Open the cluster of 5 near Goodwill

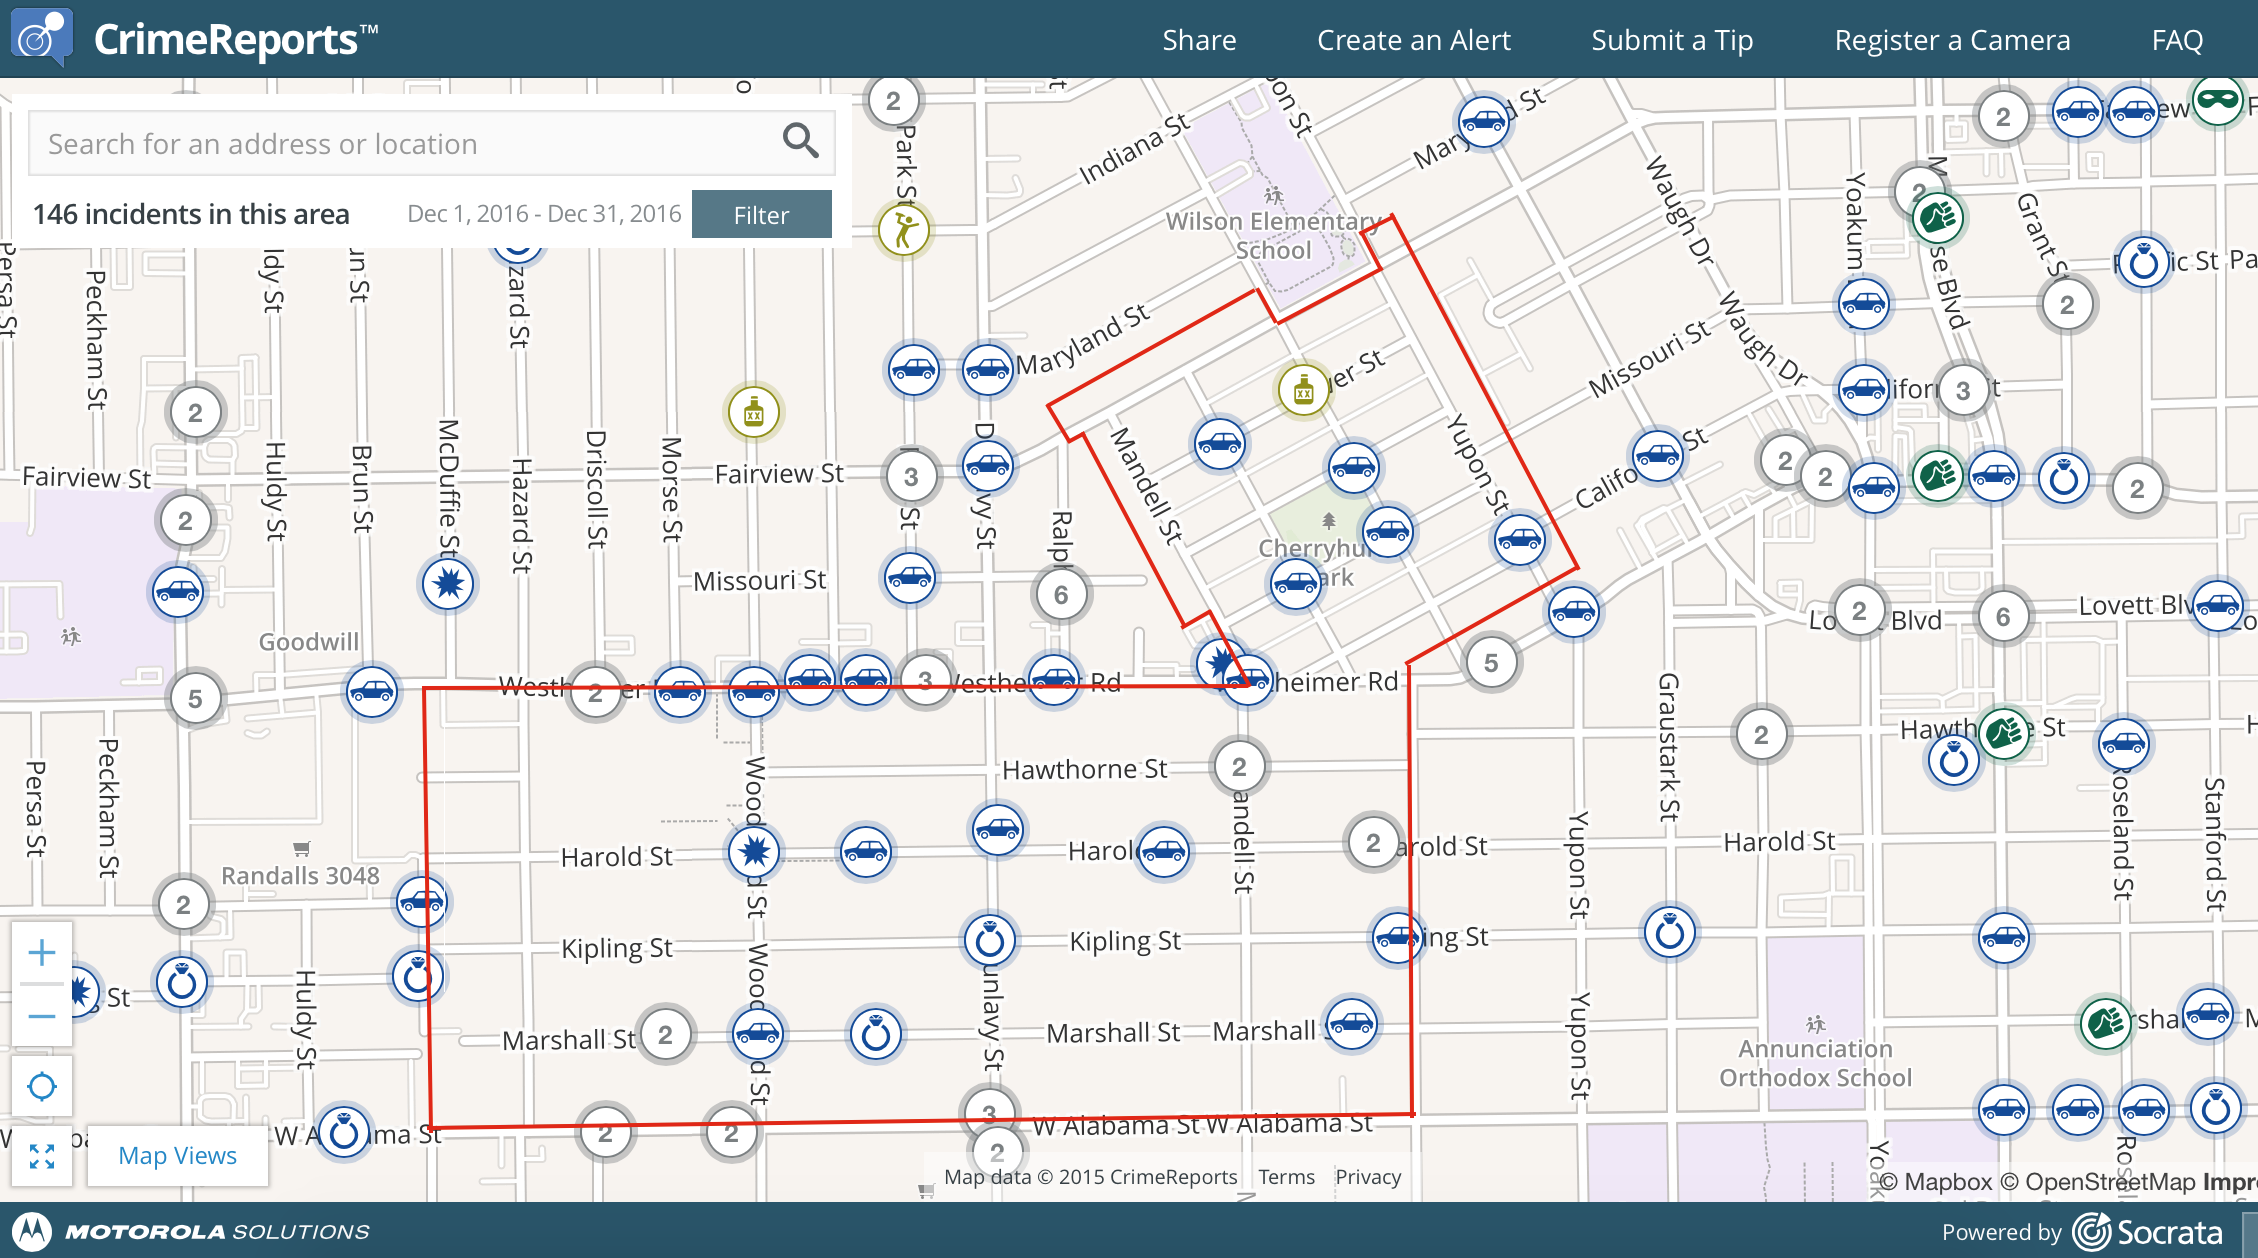click(195, 699)
